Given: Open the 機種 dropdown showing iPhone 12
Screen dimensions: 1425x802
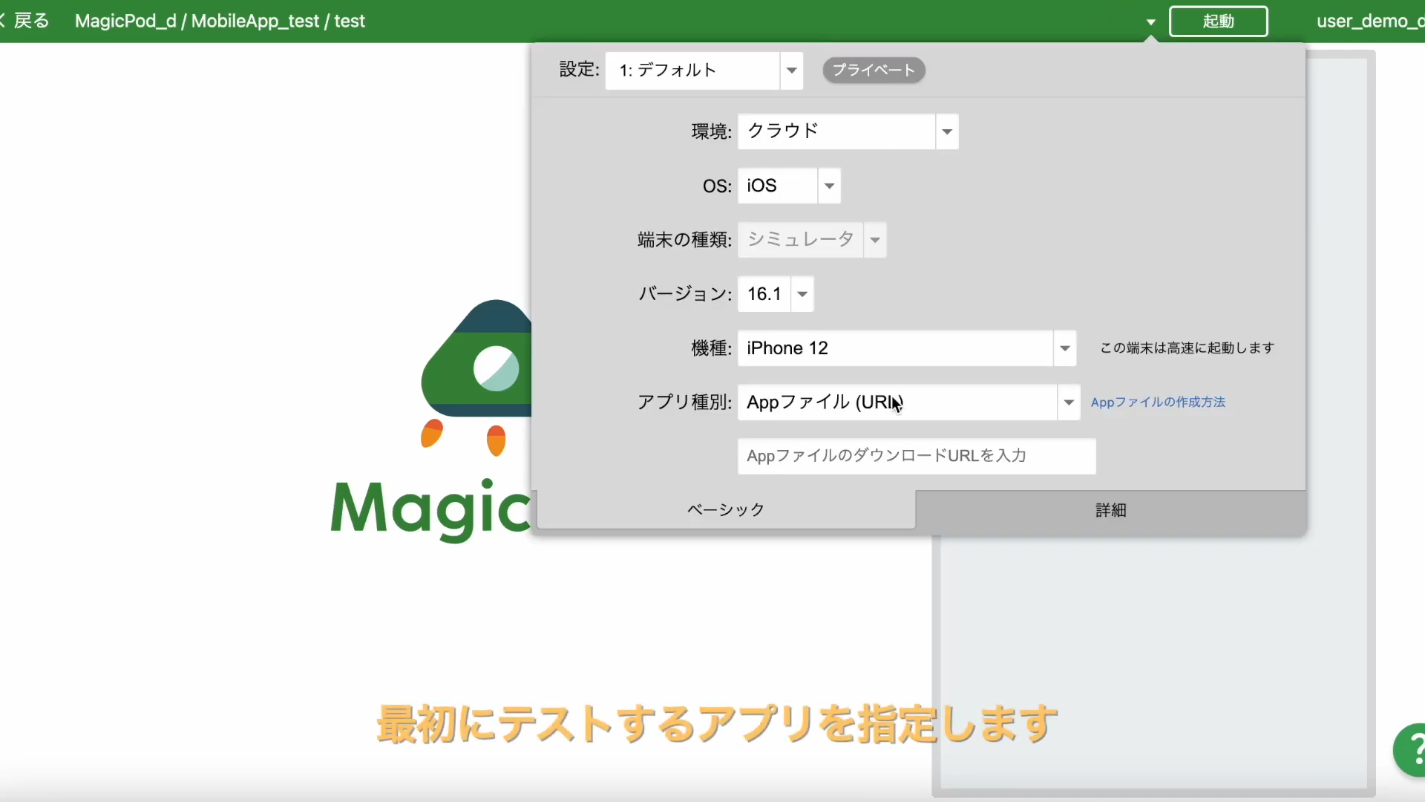Looking at the screenshot, I should pyautogui.click(x=907, y=348).
